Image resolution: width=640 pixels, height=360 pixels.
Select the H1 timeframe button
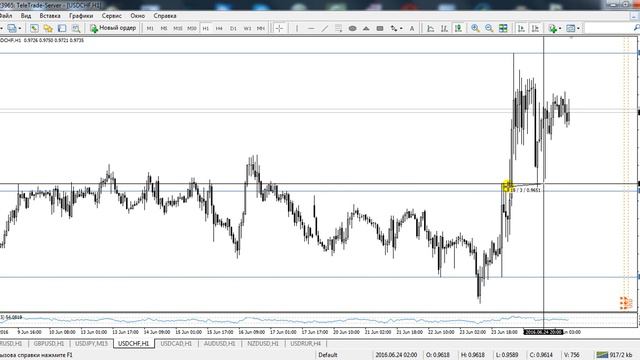(x=205, y=28)
